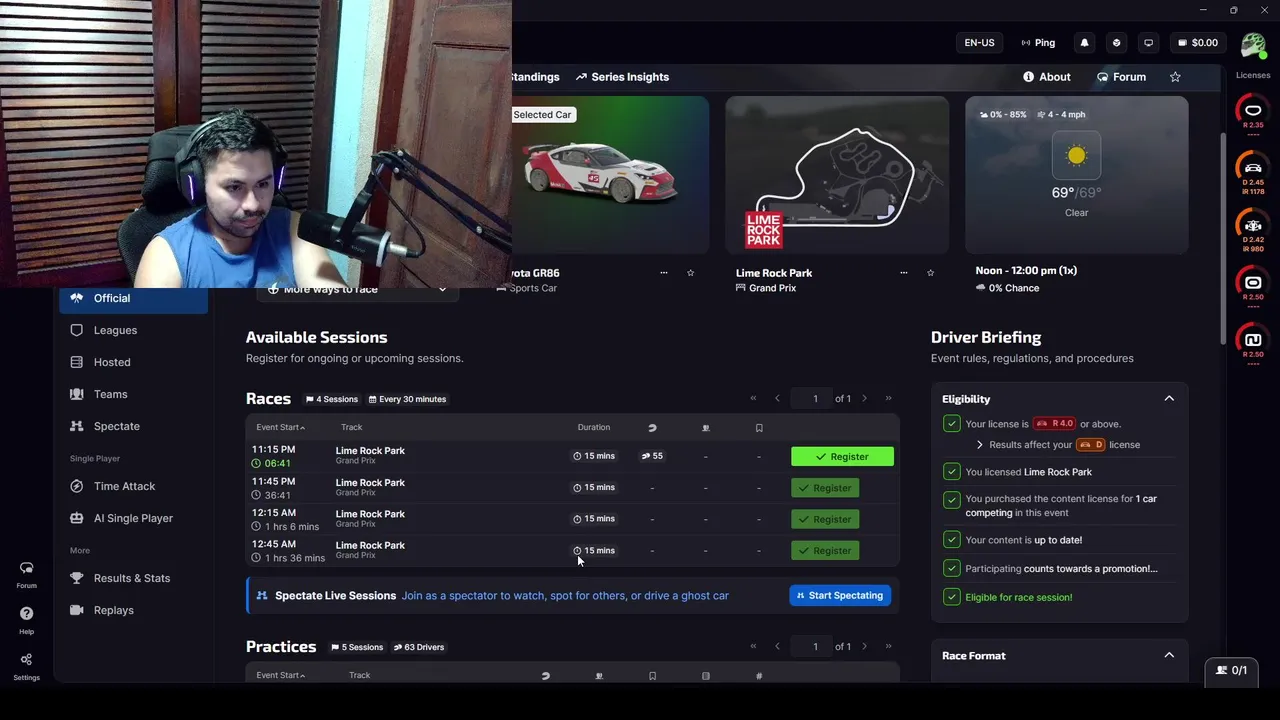The height and width of the screenshot is (720, 1280).
Task: Open Results & Stats in the sidebar
Action: 134,578
